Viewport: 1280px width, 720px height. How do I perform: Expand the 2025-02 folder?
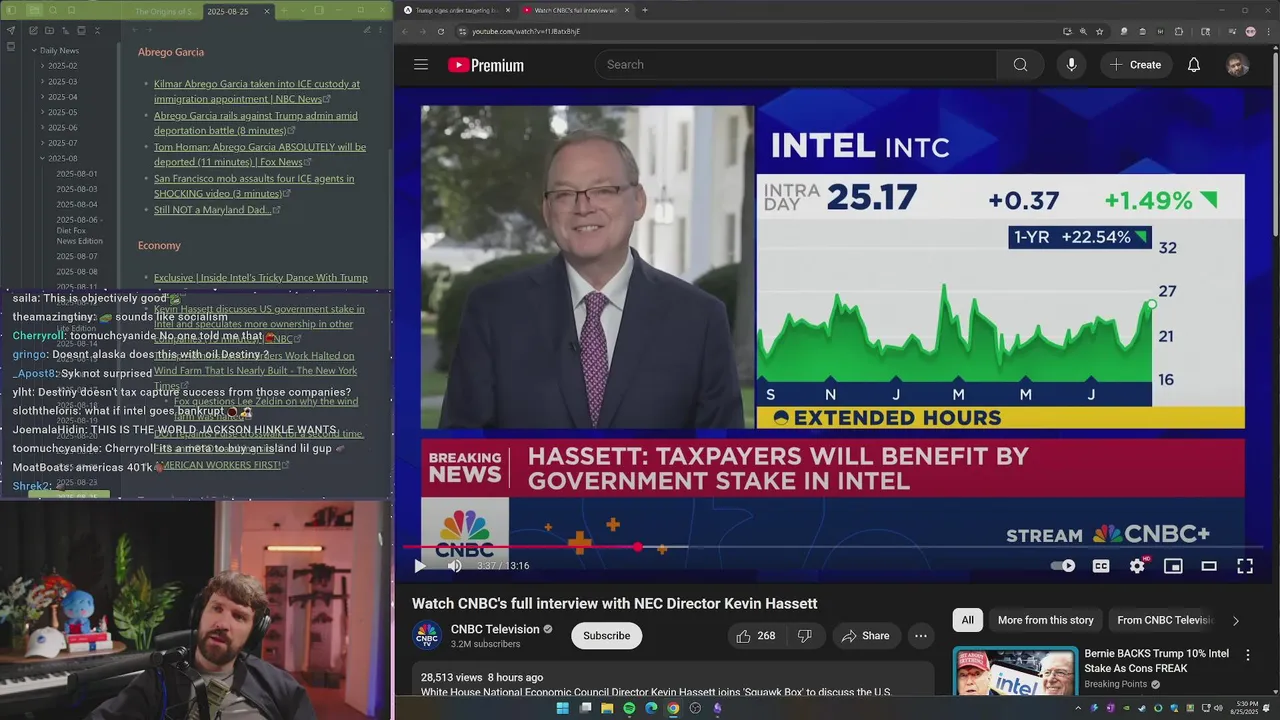pyautogui.click(x=62, y=66)
